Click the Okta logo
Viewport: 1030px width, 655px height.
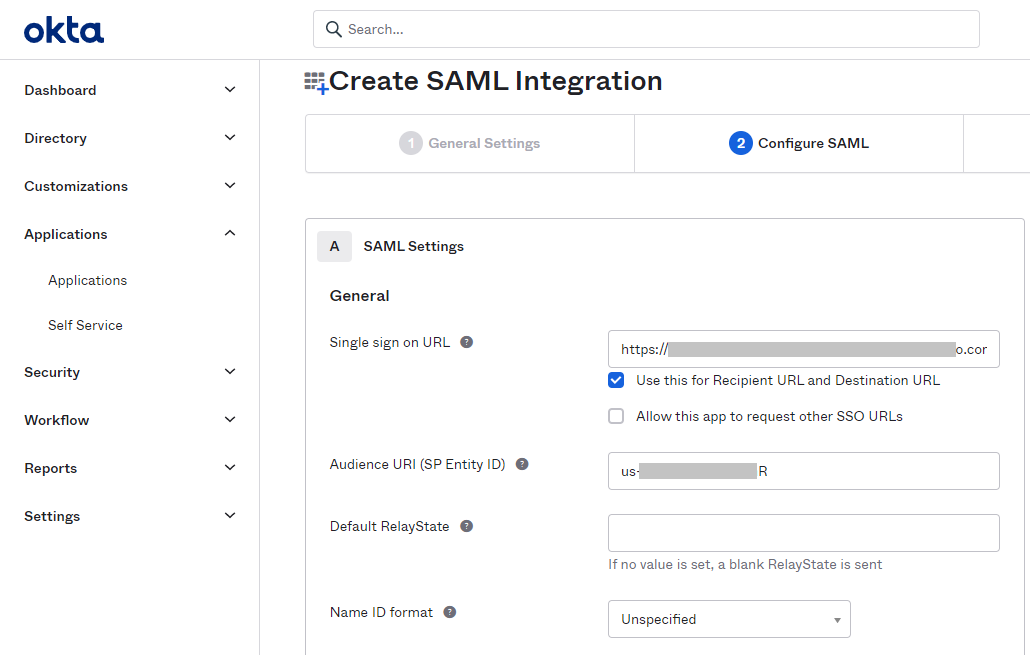coord(63,29)
